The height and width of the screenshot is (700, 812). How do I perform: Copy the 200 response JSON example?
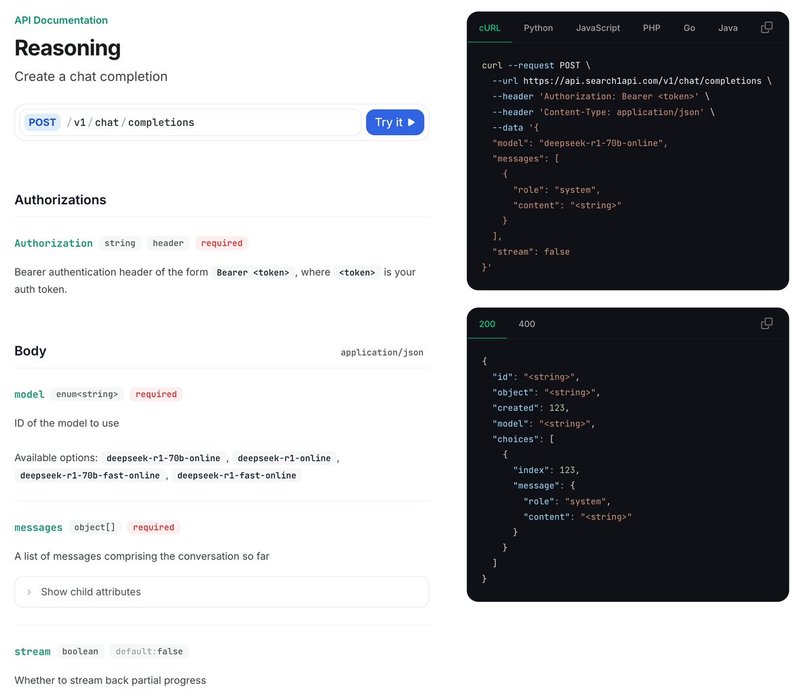pos(767,324)
